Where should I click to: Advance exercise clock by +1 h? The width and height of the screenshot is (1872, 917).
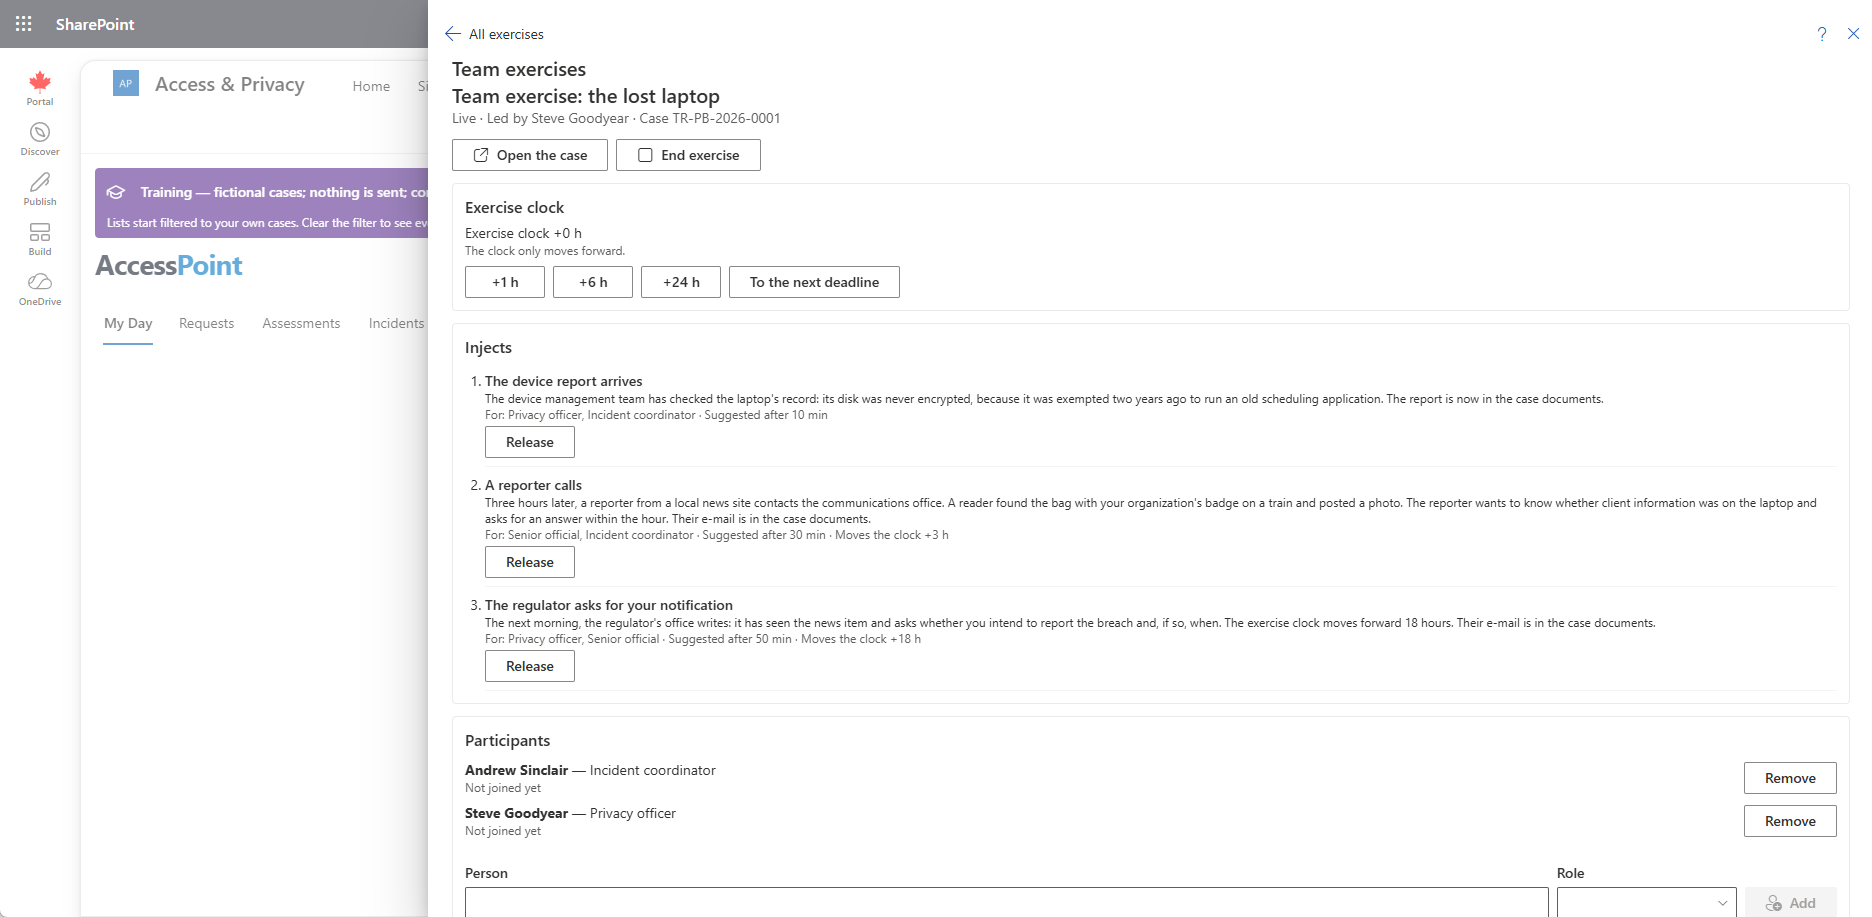pos(505,282)
